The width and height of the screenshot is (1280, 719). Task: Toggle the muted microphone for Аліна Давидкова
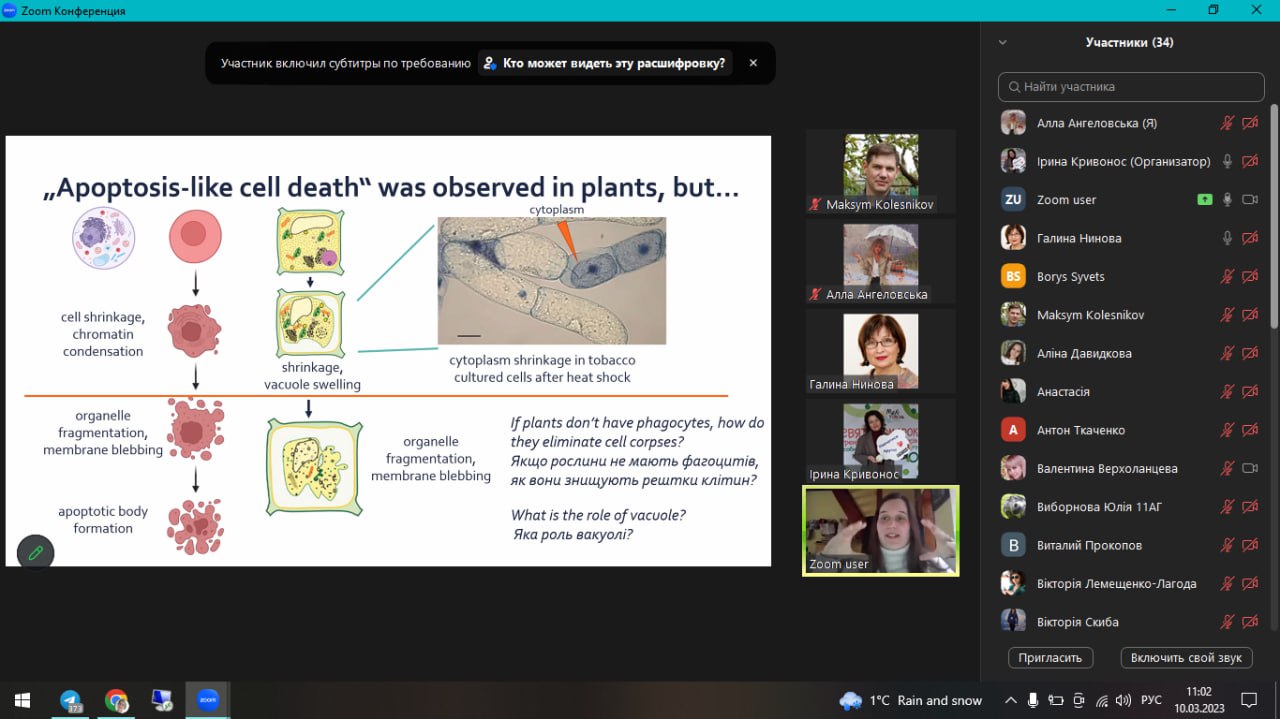tap(1227, 353)
